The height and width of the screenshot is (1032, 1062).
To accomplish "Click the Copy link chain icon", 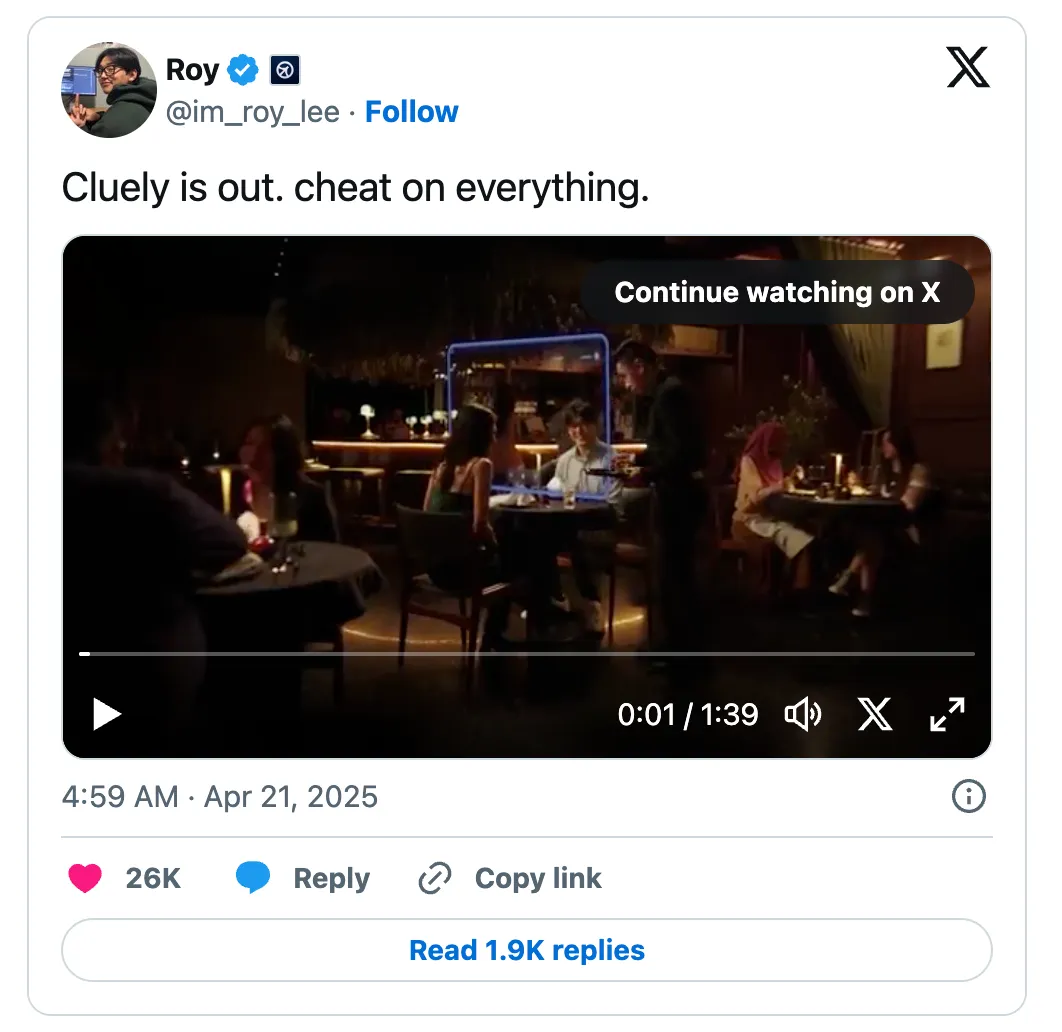I will [x=435, y=878].
